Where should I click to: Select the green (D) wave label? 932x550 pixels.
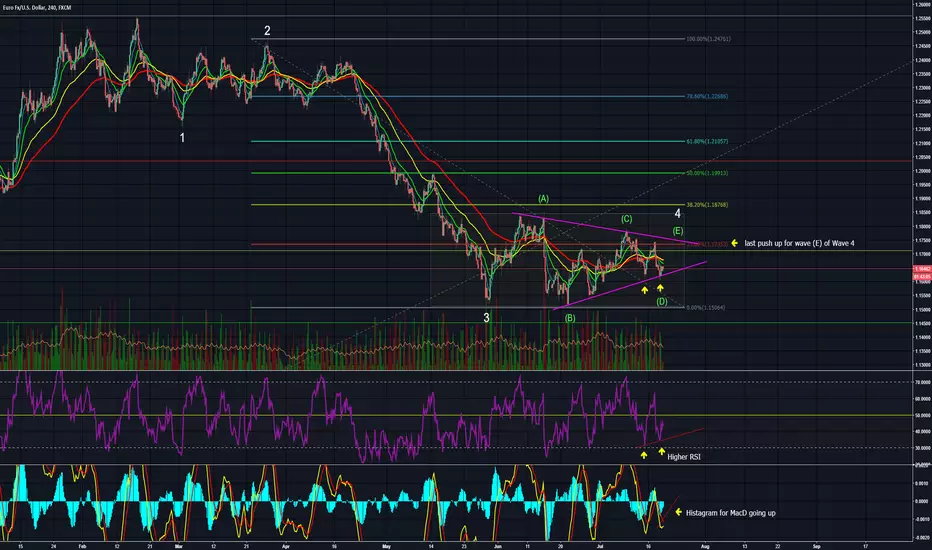click(x=662, y=301)
